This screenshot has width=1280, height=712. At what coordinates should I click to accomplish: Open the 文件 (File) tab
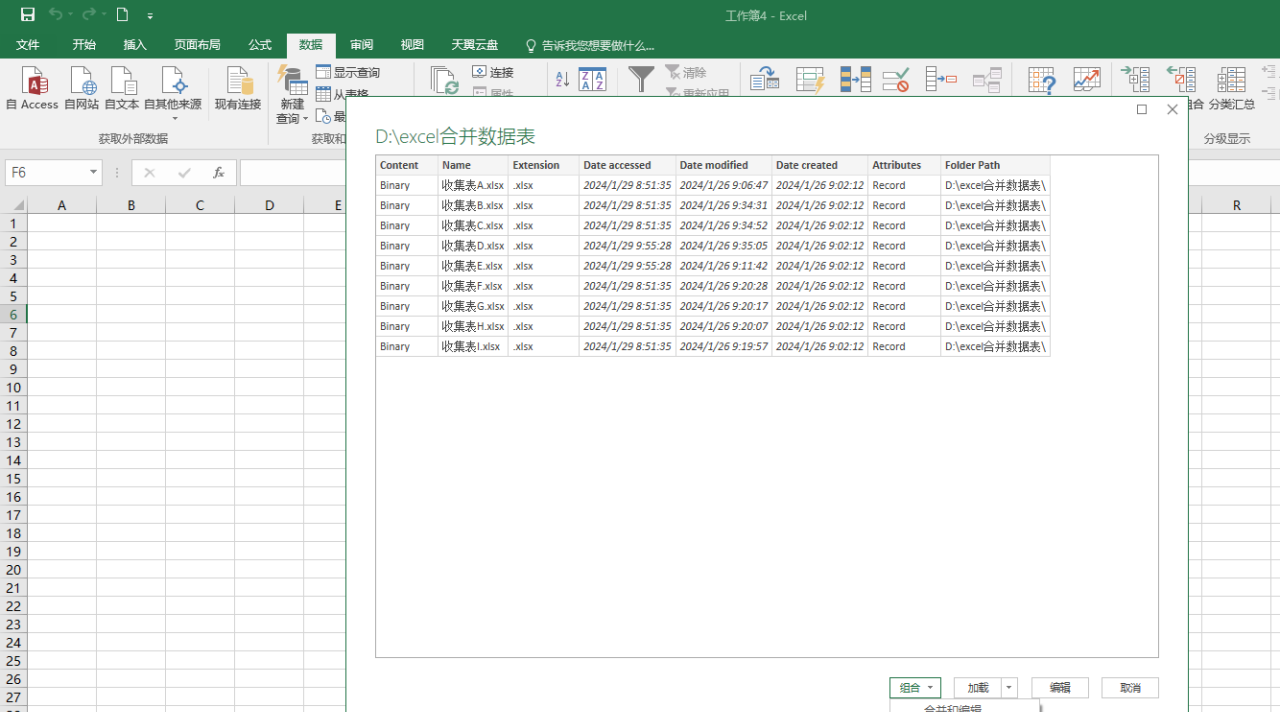(x=28, y=45)
